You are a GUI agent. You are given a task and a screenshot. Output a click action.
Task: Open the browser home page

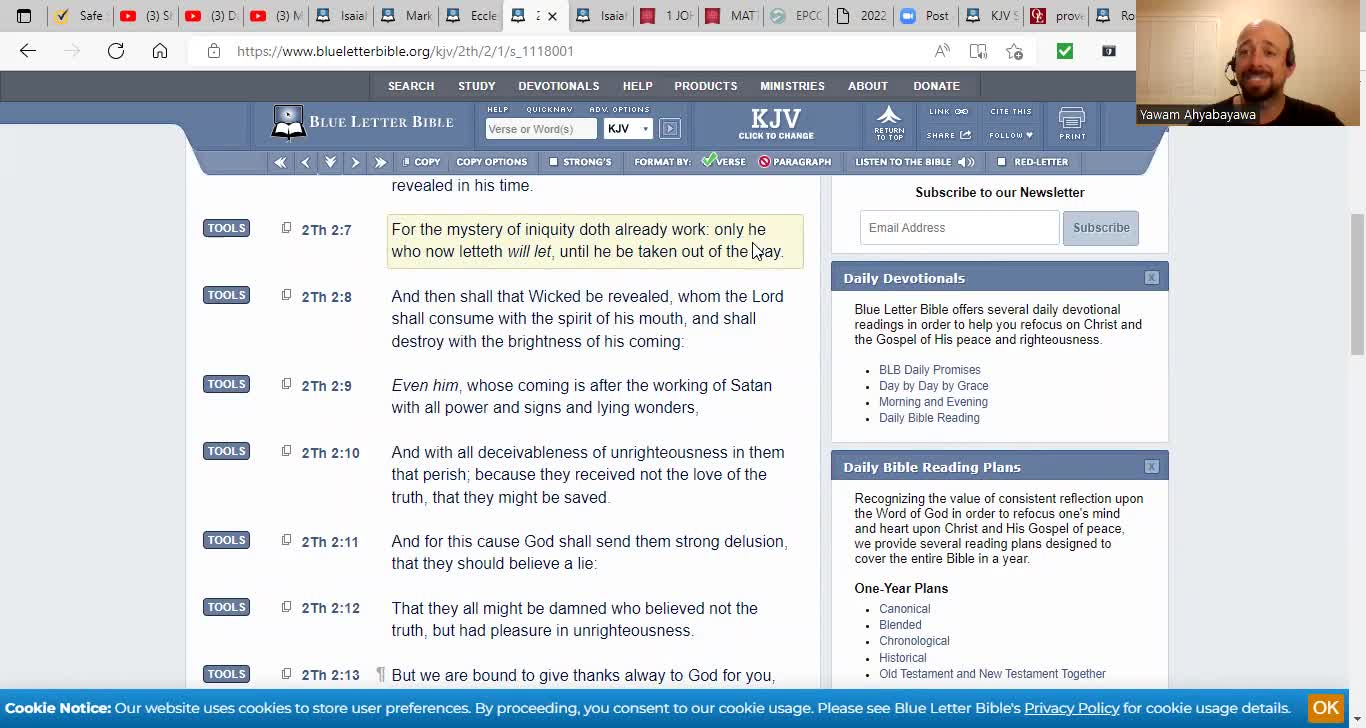coord(160,51)
